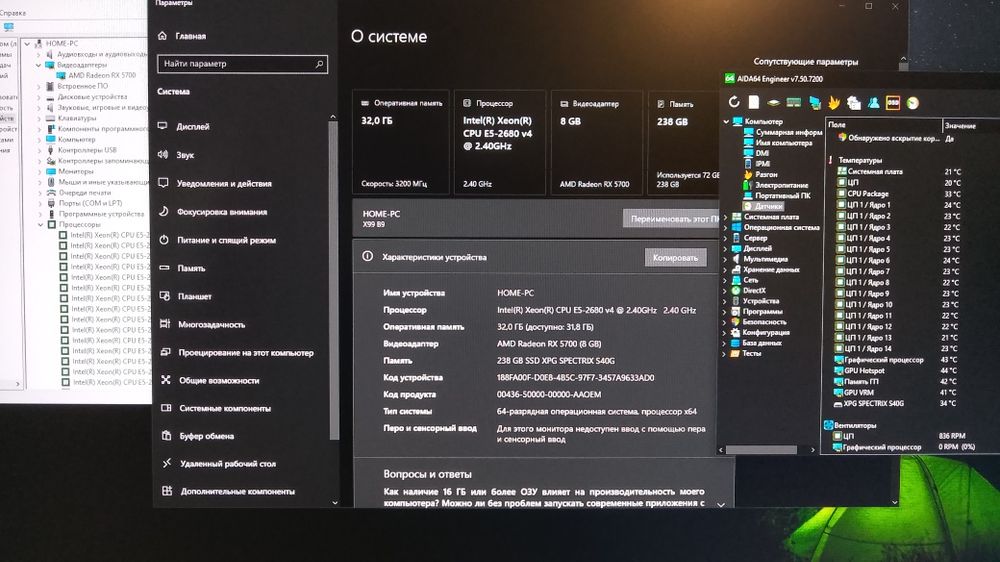Viewport: 1000px width, 562px height.
Task: Click the Системные компоненты icon
Action: (166, 408)
